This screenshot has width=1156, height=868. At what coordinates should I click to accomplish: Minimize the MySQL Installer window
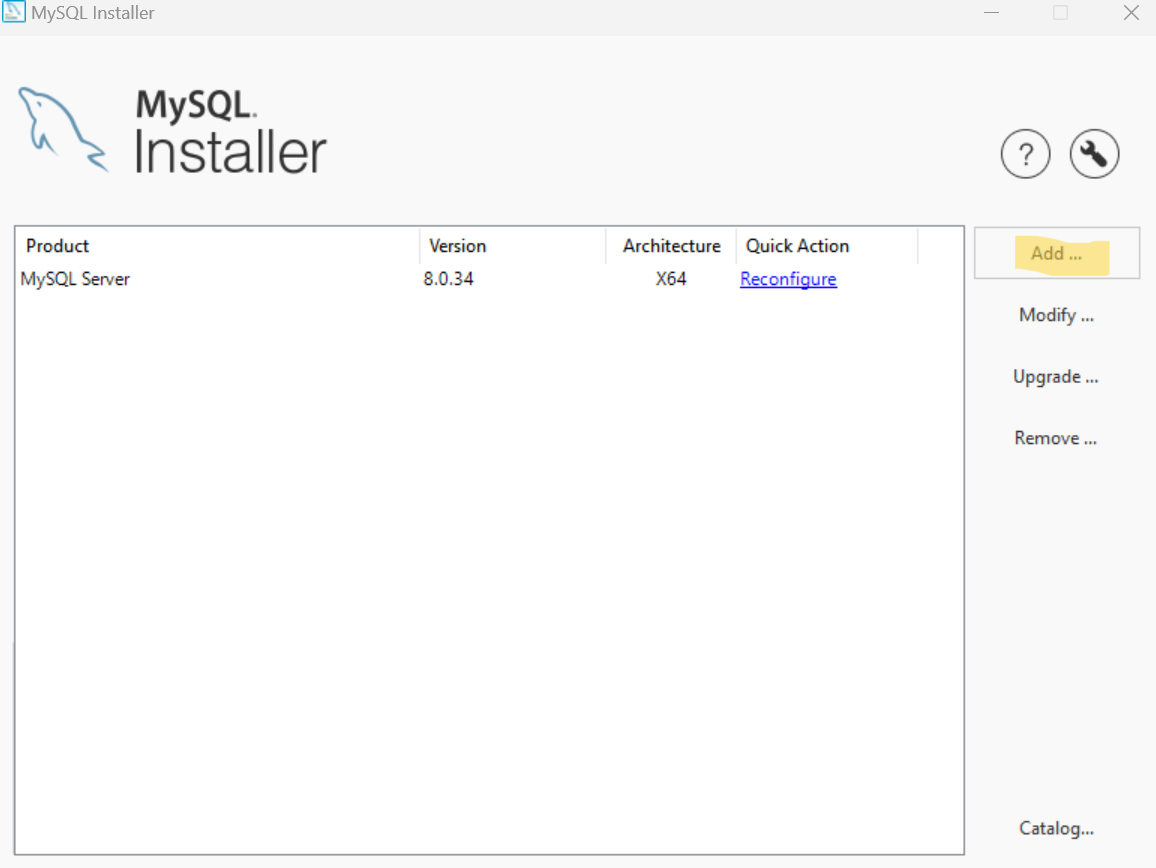[992, 13]
